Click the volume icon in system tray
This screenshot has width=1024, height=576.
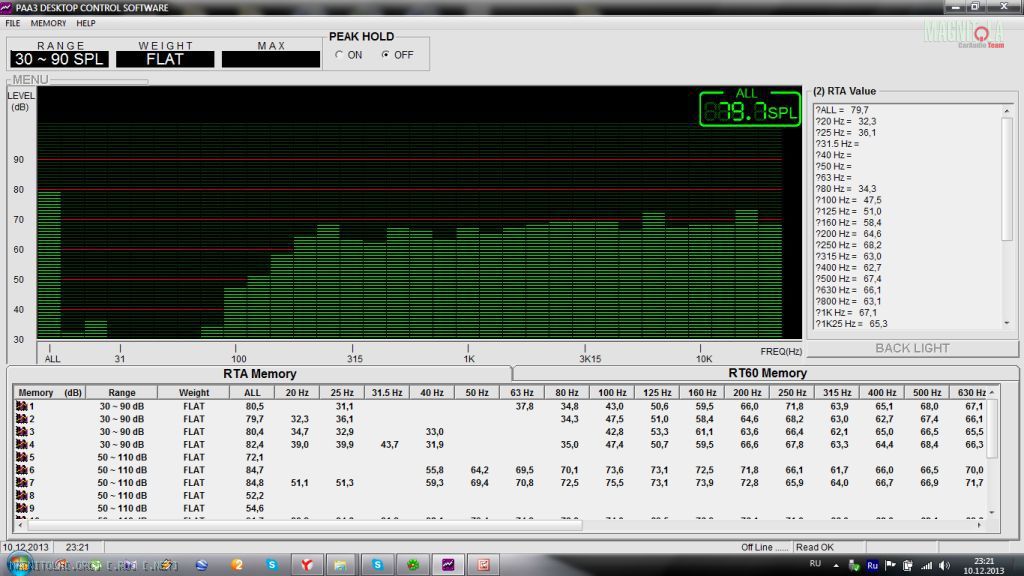point(944,566)
